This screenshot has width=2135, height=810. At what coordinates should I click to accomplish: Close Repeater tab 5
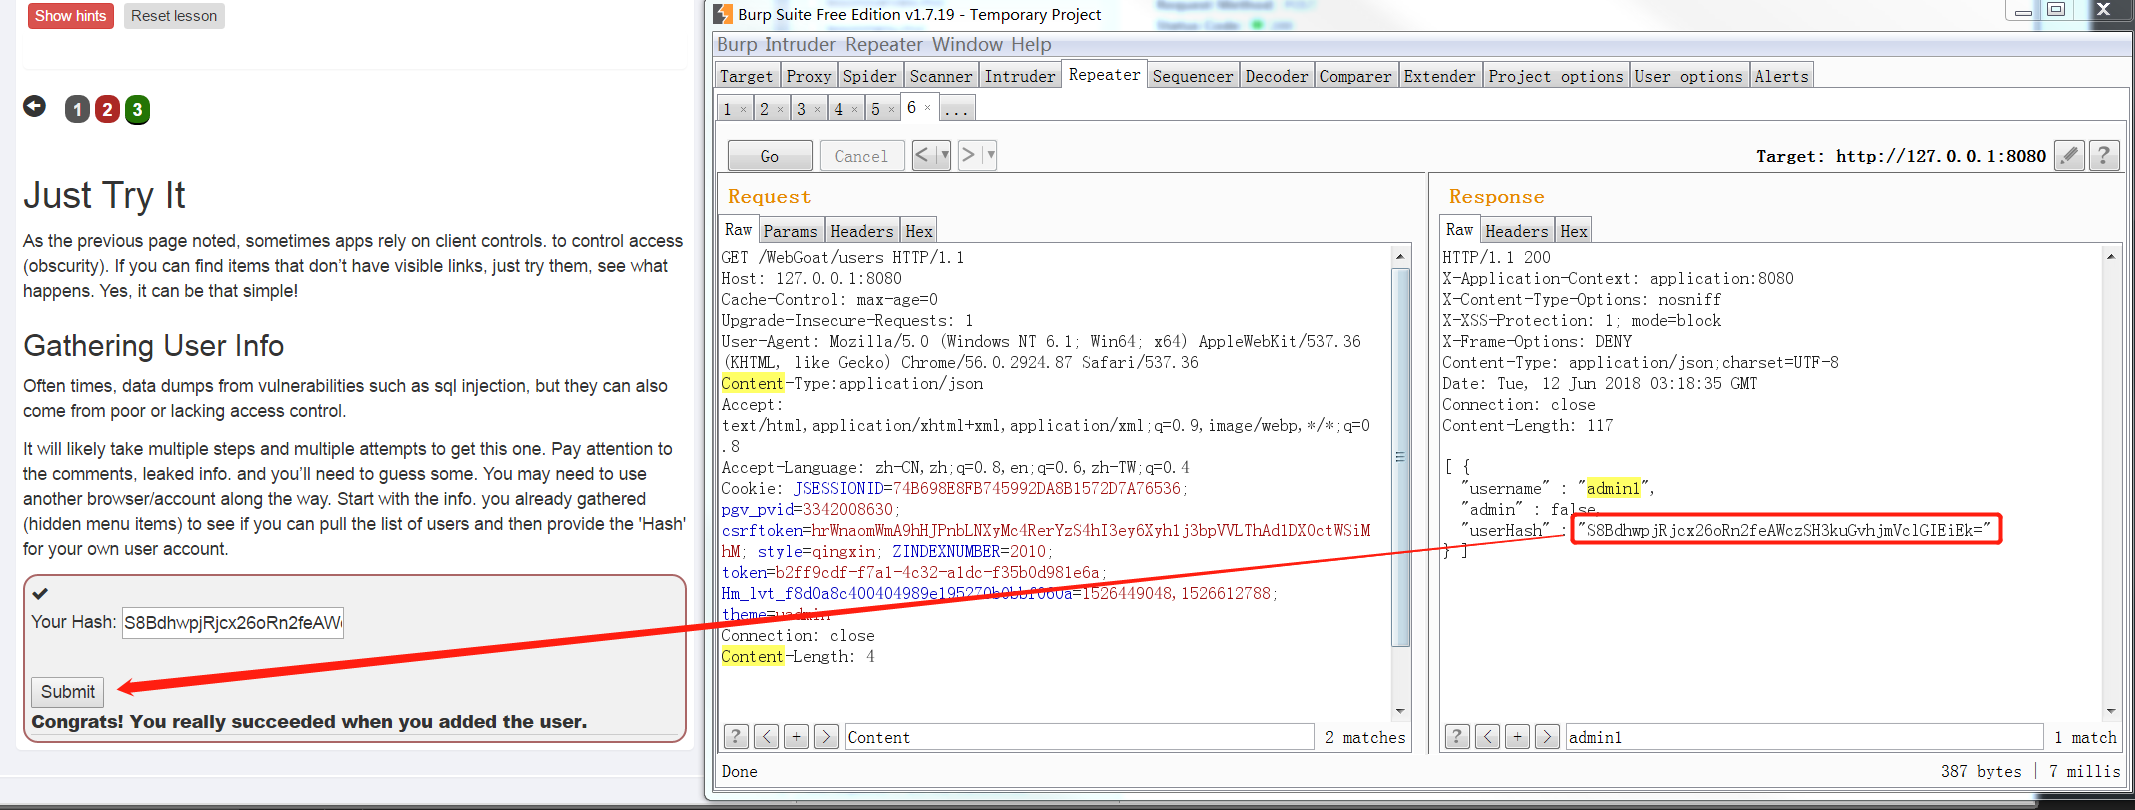(891, 110)
